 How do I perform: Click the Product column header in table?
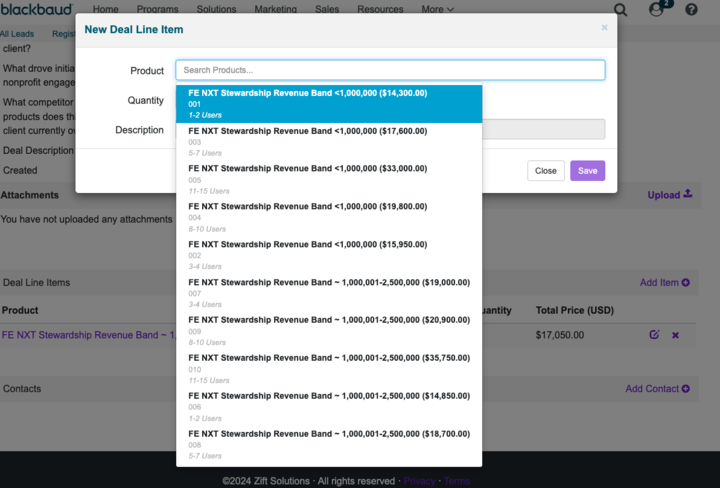(20, 310)
